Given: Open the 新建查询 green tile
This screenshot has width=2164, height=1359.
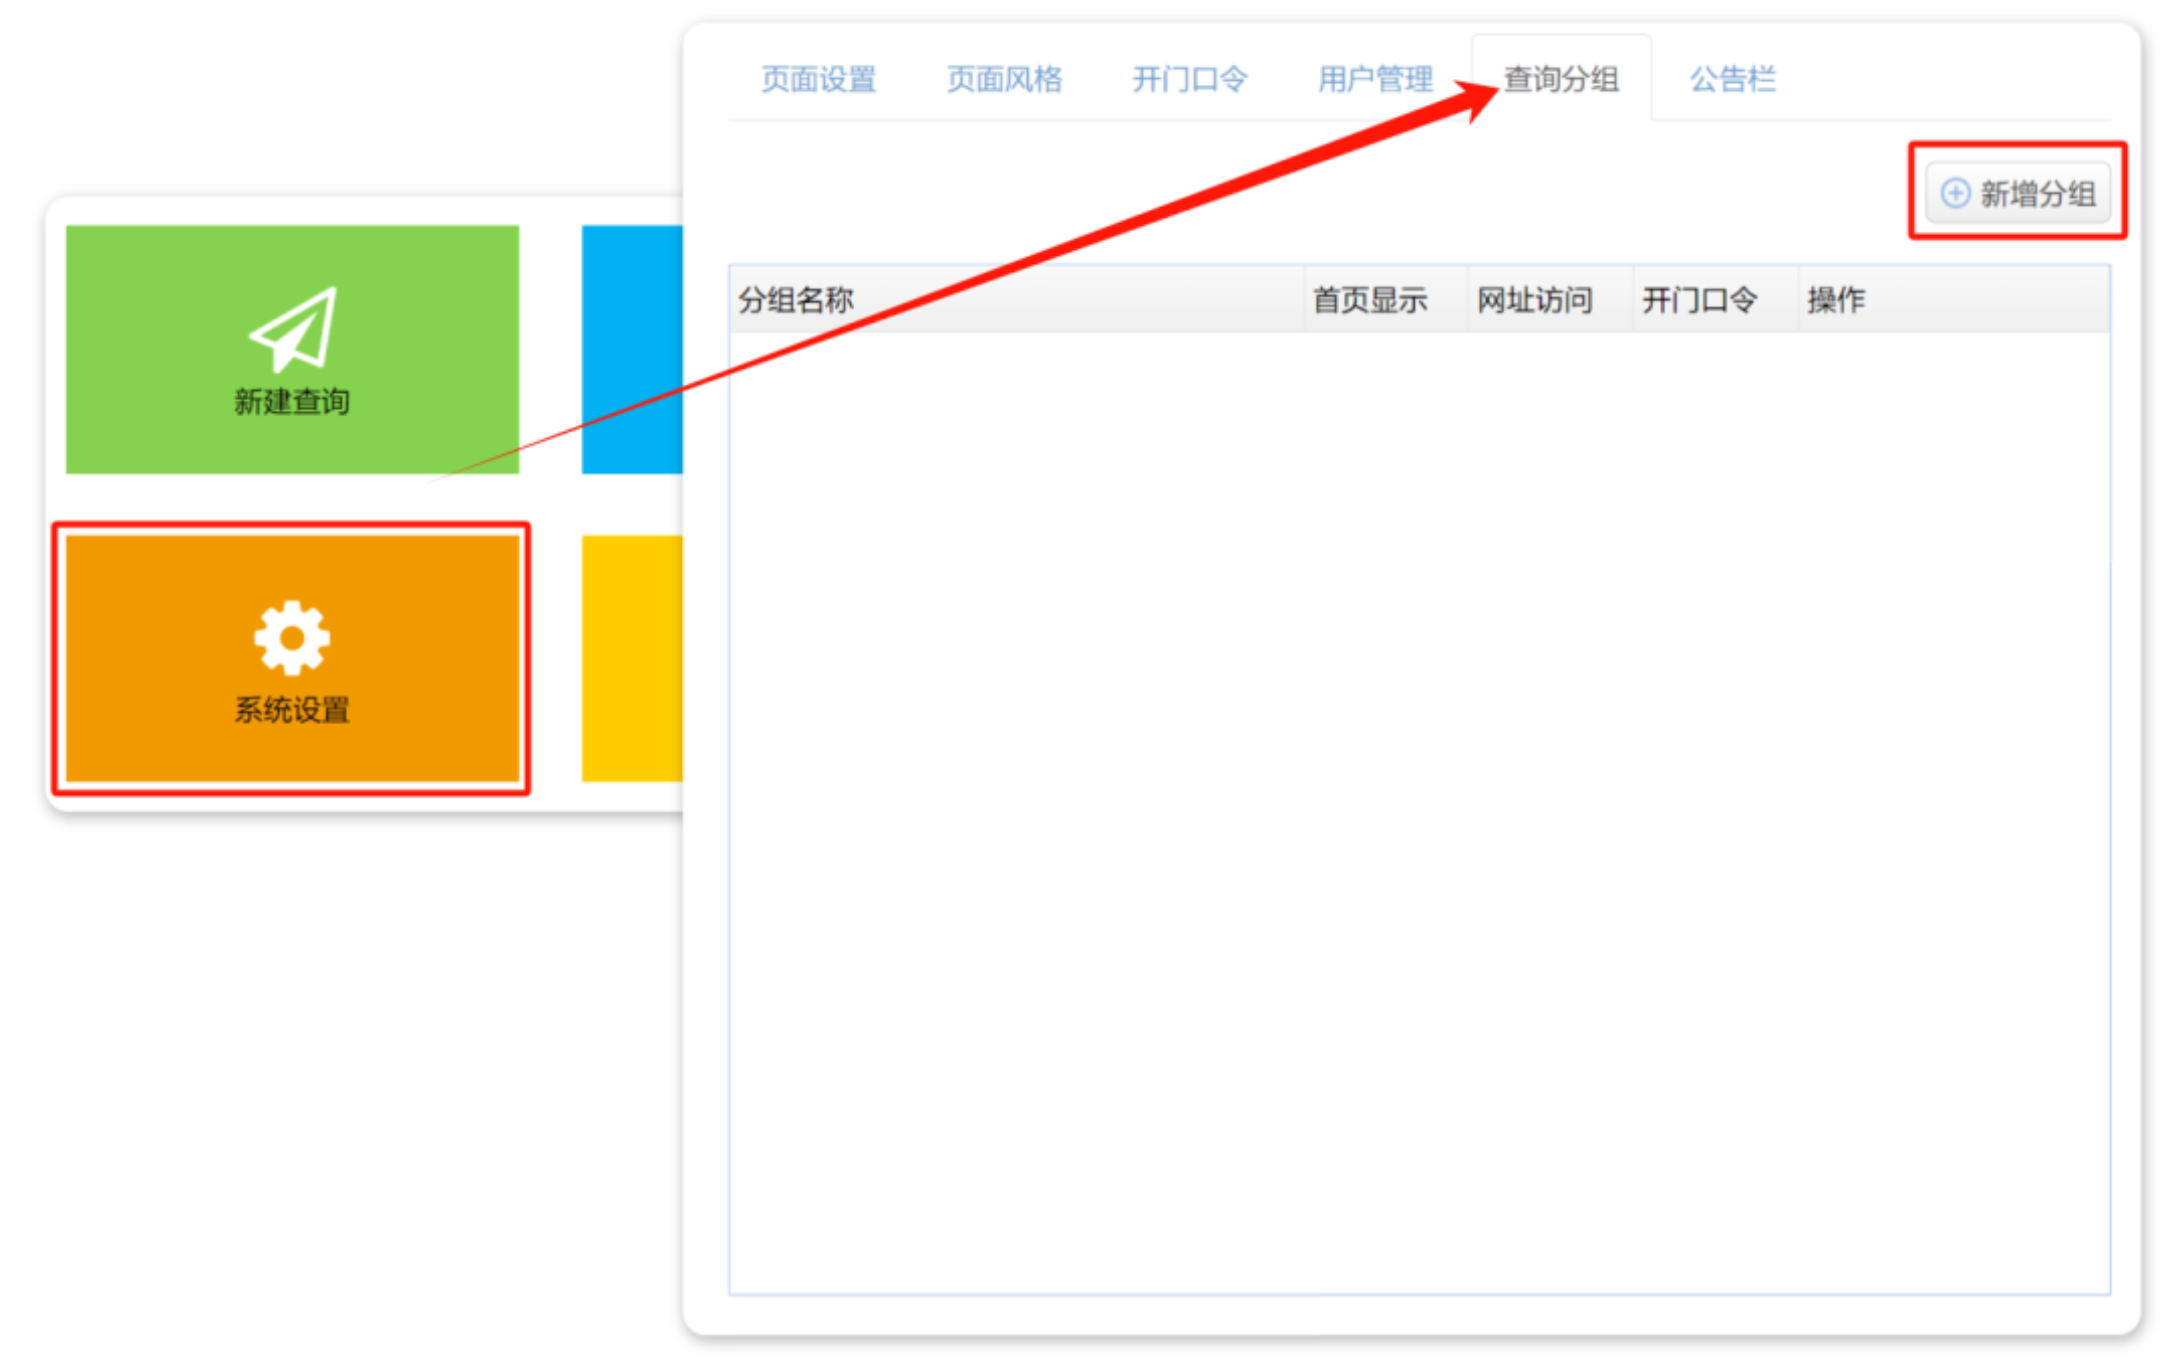Looking at the screenshot, I should point(292,349).
